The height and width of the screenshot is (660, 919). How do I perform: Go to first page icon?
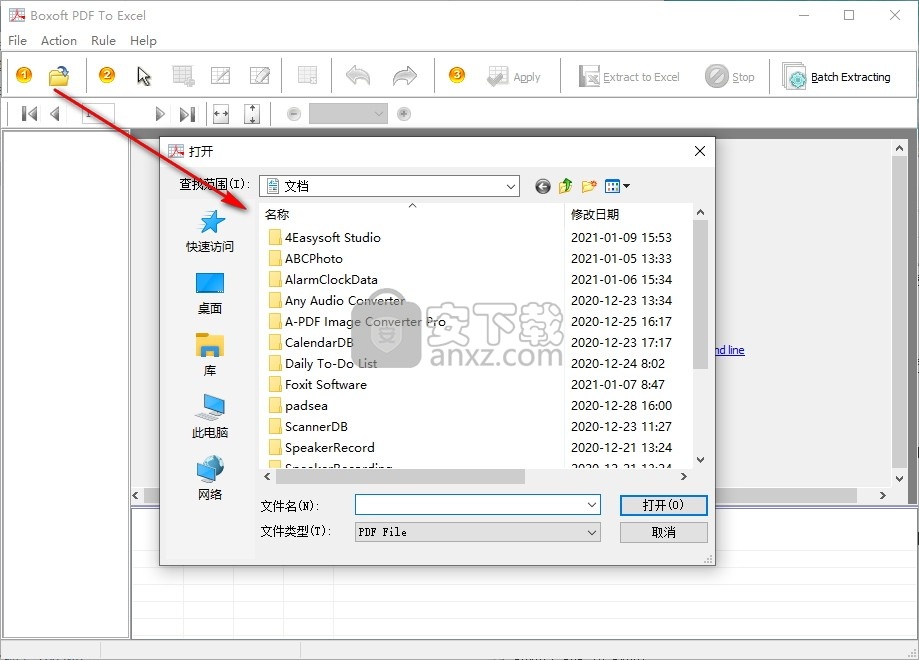(29, 114)
